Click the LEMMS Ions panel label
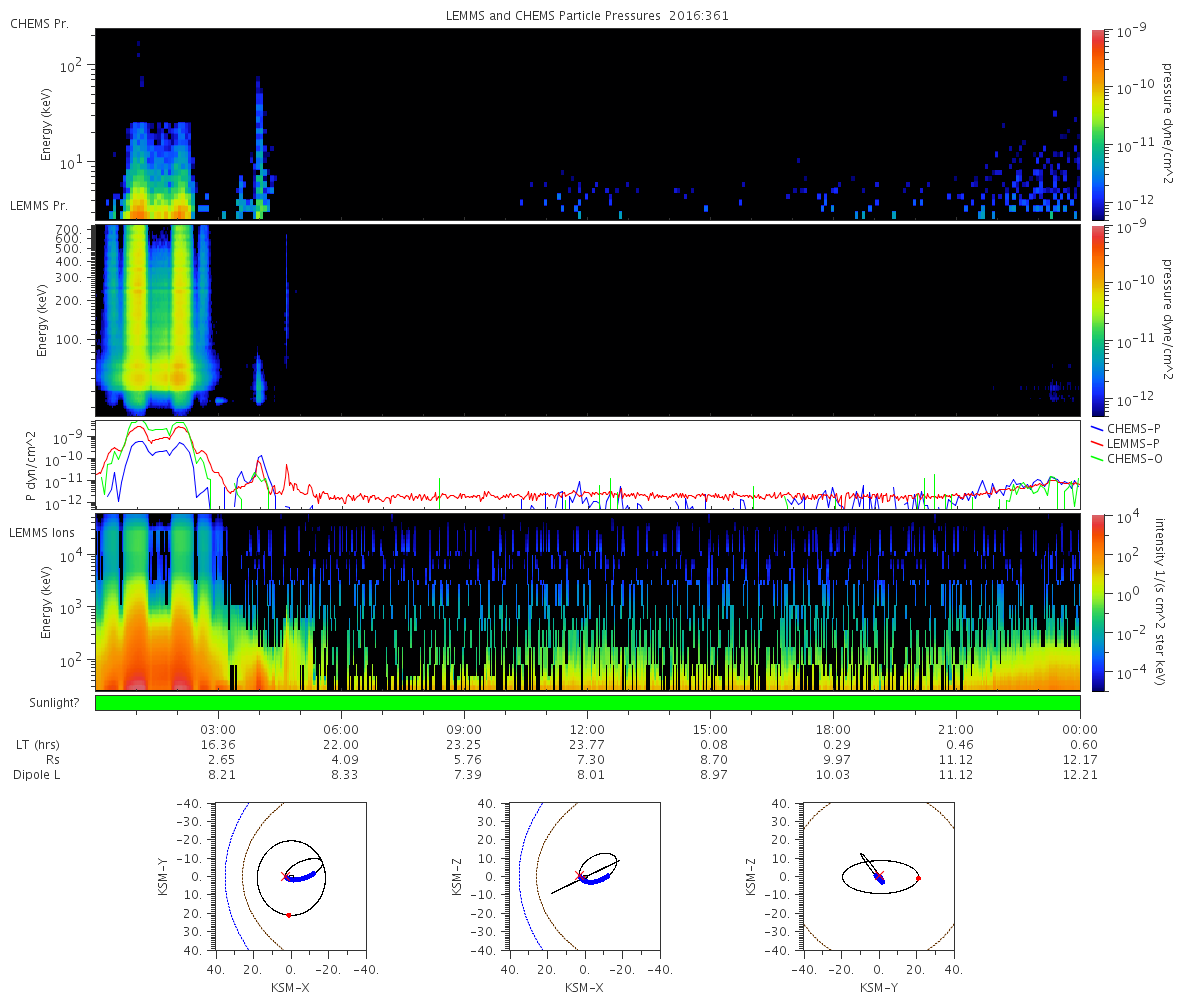 tap(42, 533)
